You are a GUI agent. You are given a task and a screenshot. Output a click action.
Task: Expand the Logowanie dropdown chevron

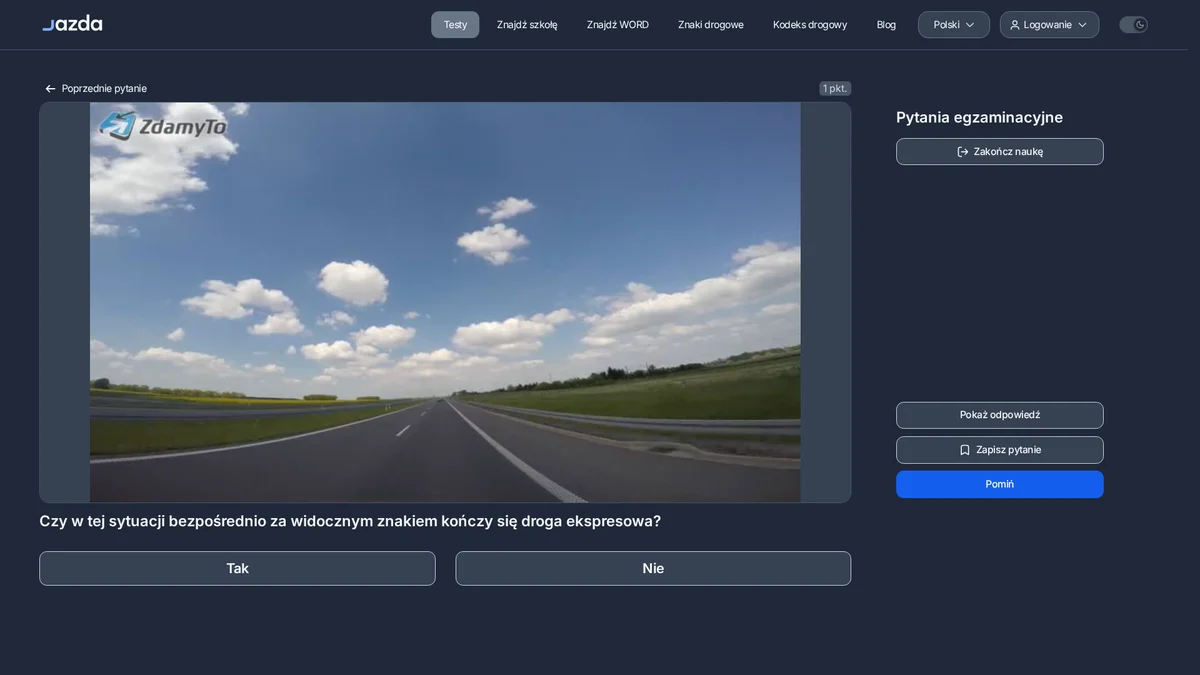coord(1082,25)
